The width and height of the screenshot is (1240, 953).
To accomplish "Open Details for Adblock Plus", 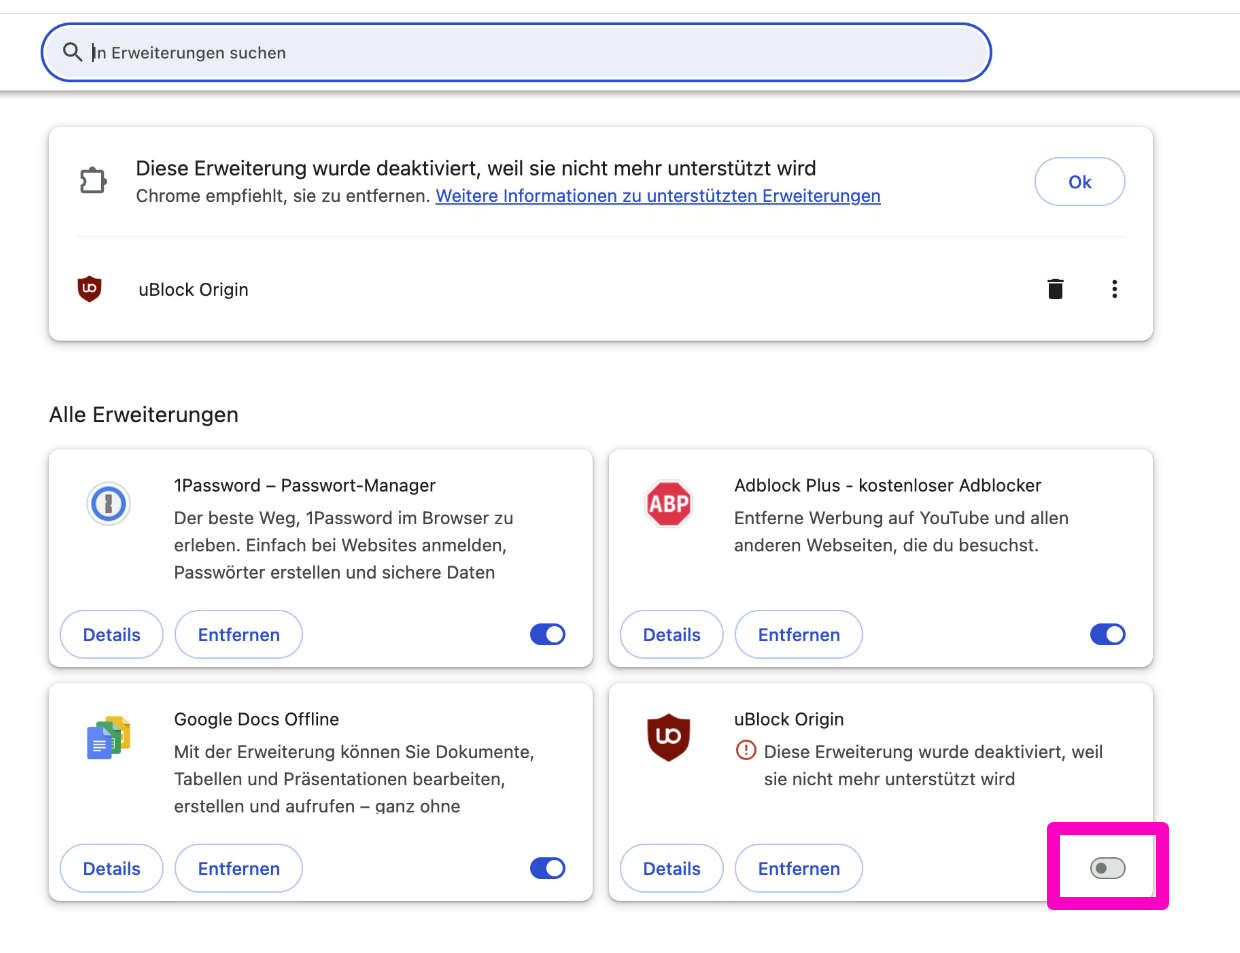I will tap(671, 634).
